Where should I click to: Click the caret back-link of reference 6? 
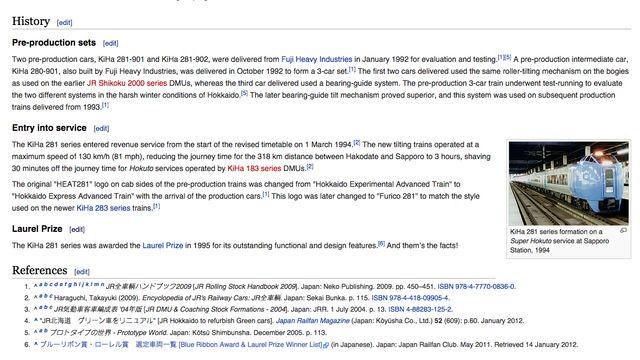tap(36, 344)
